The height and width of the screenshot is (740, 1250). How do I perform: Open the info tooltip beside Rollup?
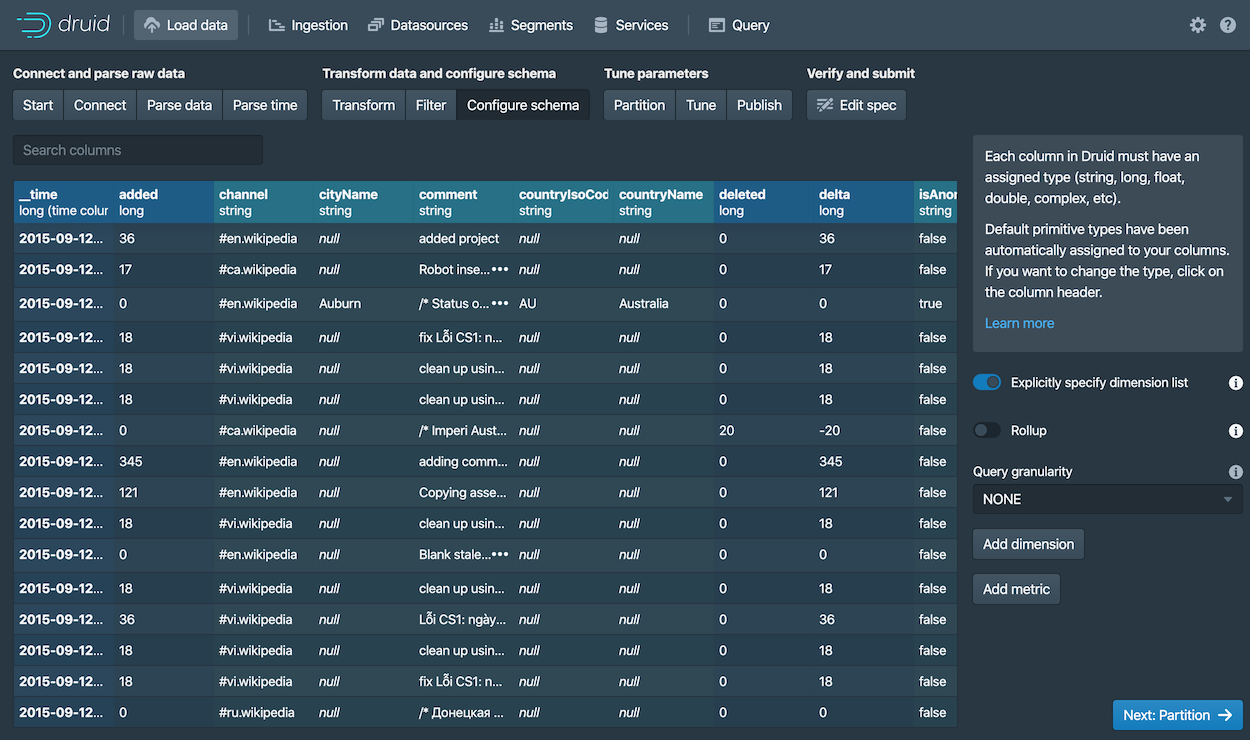1235,431
